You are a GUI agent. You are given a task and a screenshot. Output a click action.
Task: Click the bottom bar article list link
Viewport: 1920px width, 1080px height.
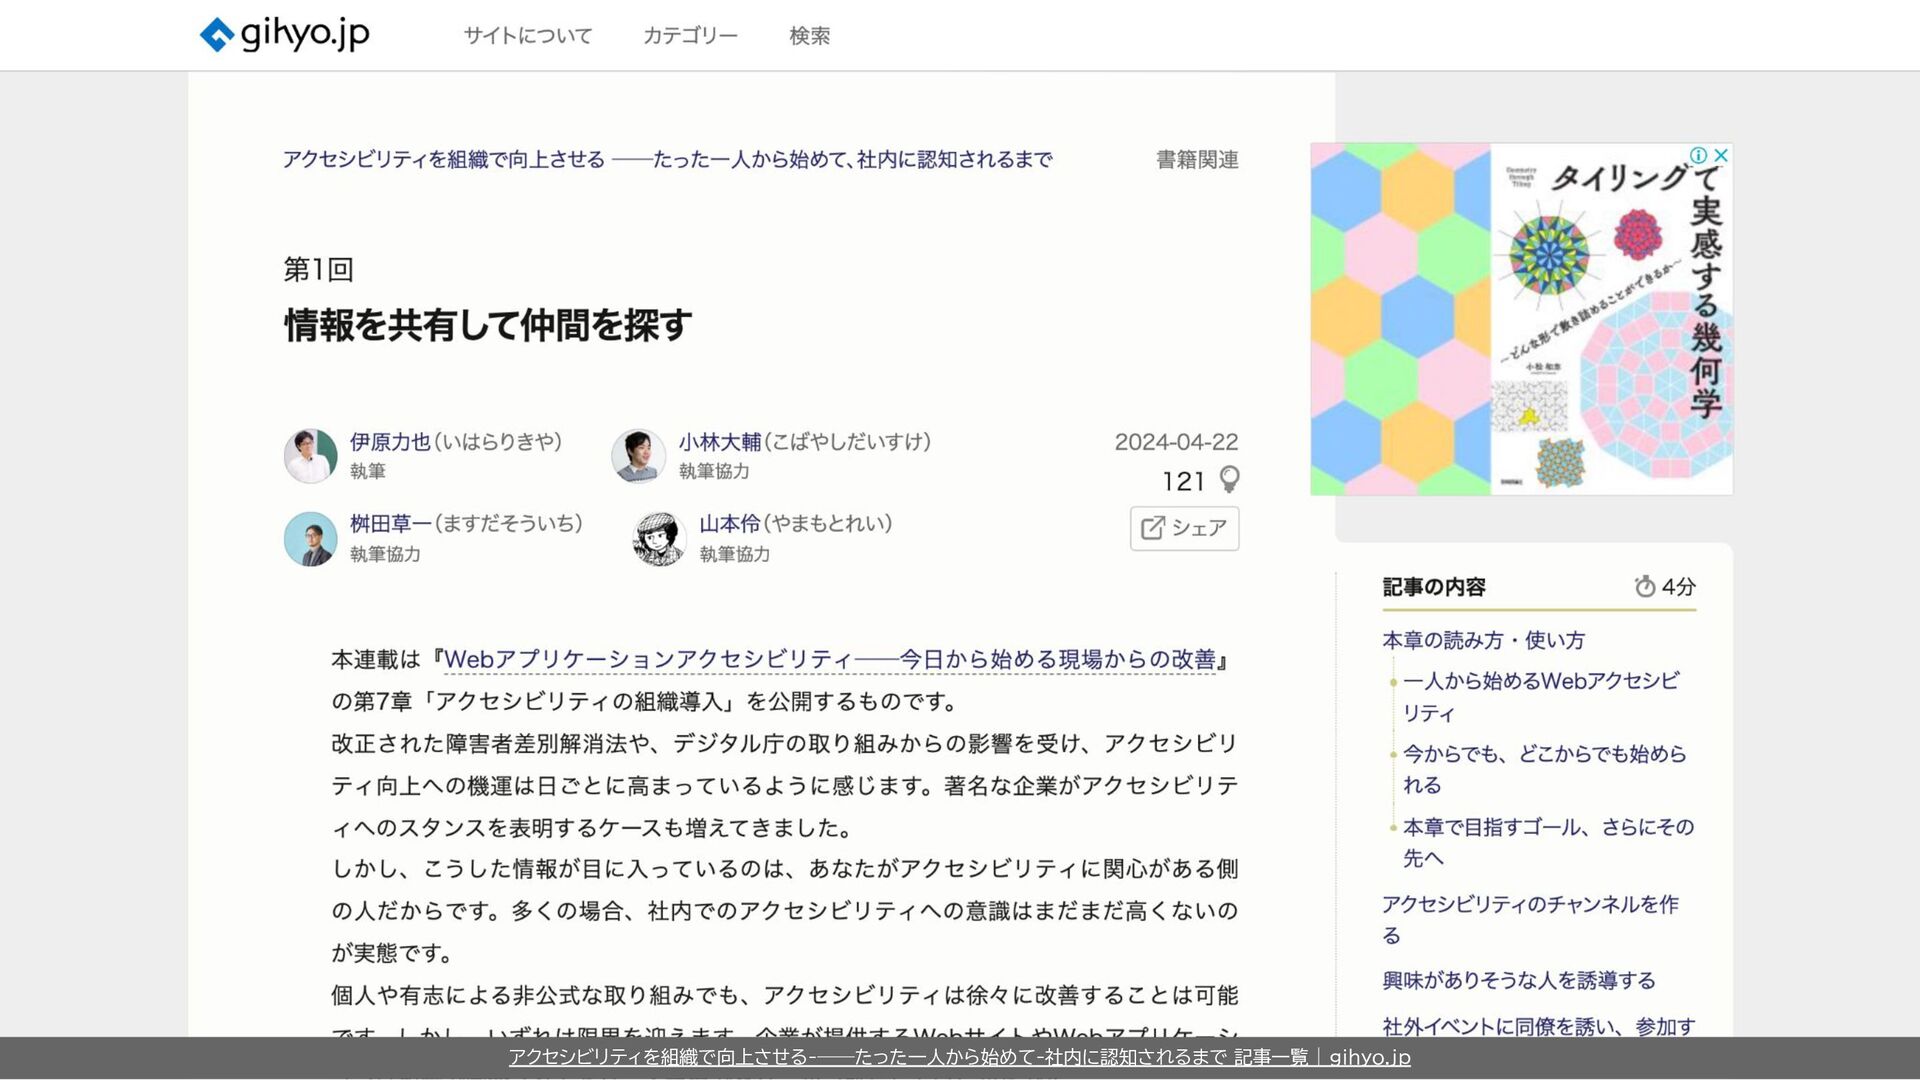pyautogui.click(x=959, y=1057)
